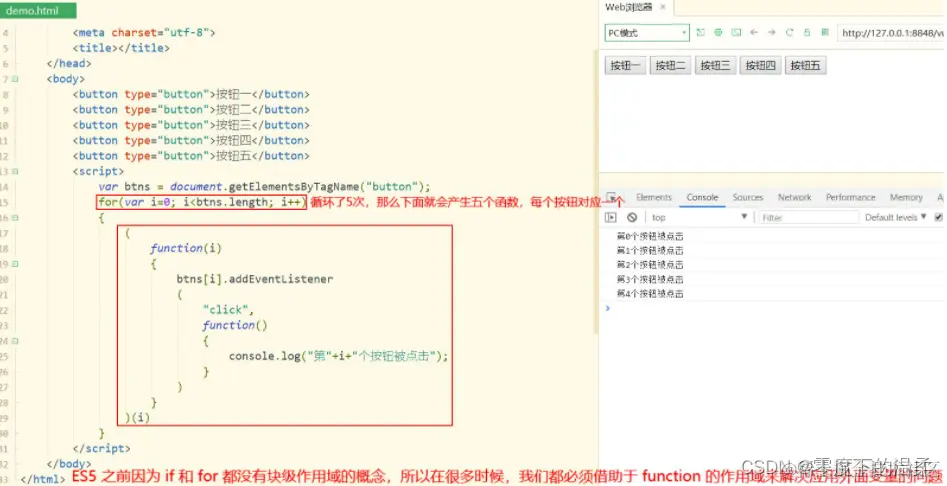Go forward with the right arrow icon
The image size is (947, 486).
(771, 33)
